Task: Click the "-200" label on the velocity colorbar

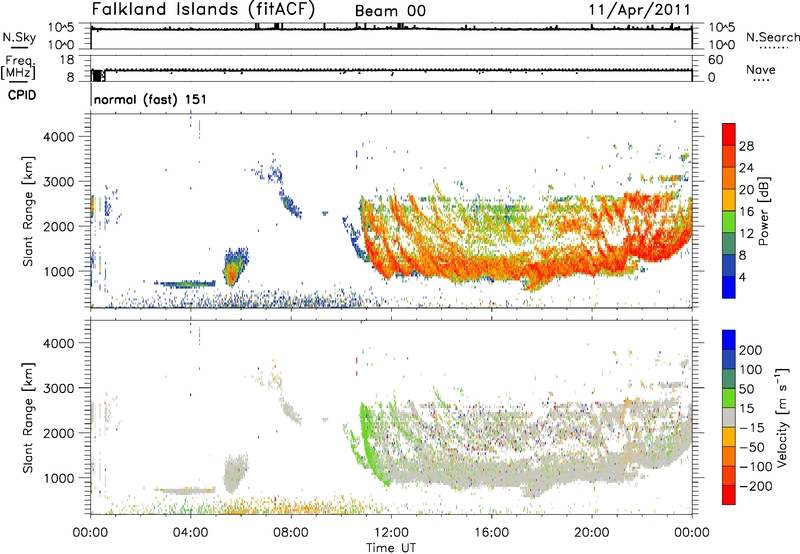Action: (x=756, y=486)
